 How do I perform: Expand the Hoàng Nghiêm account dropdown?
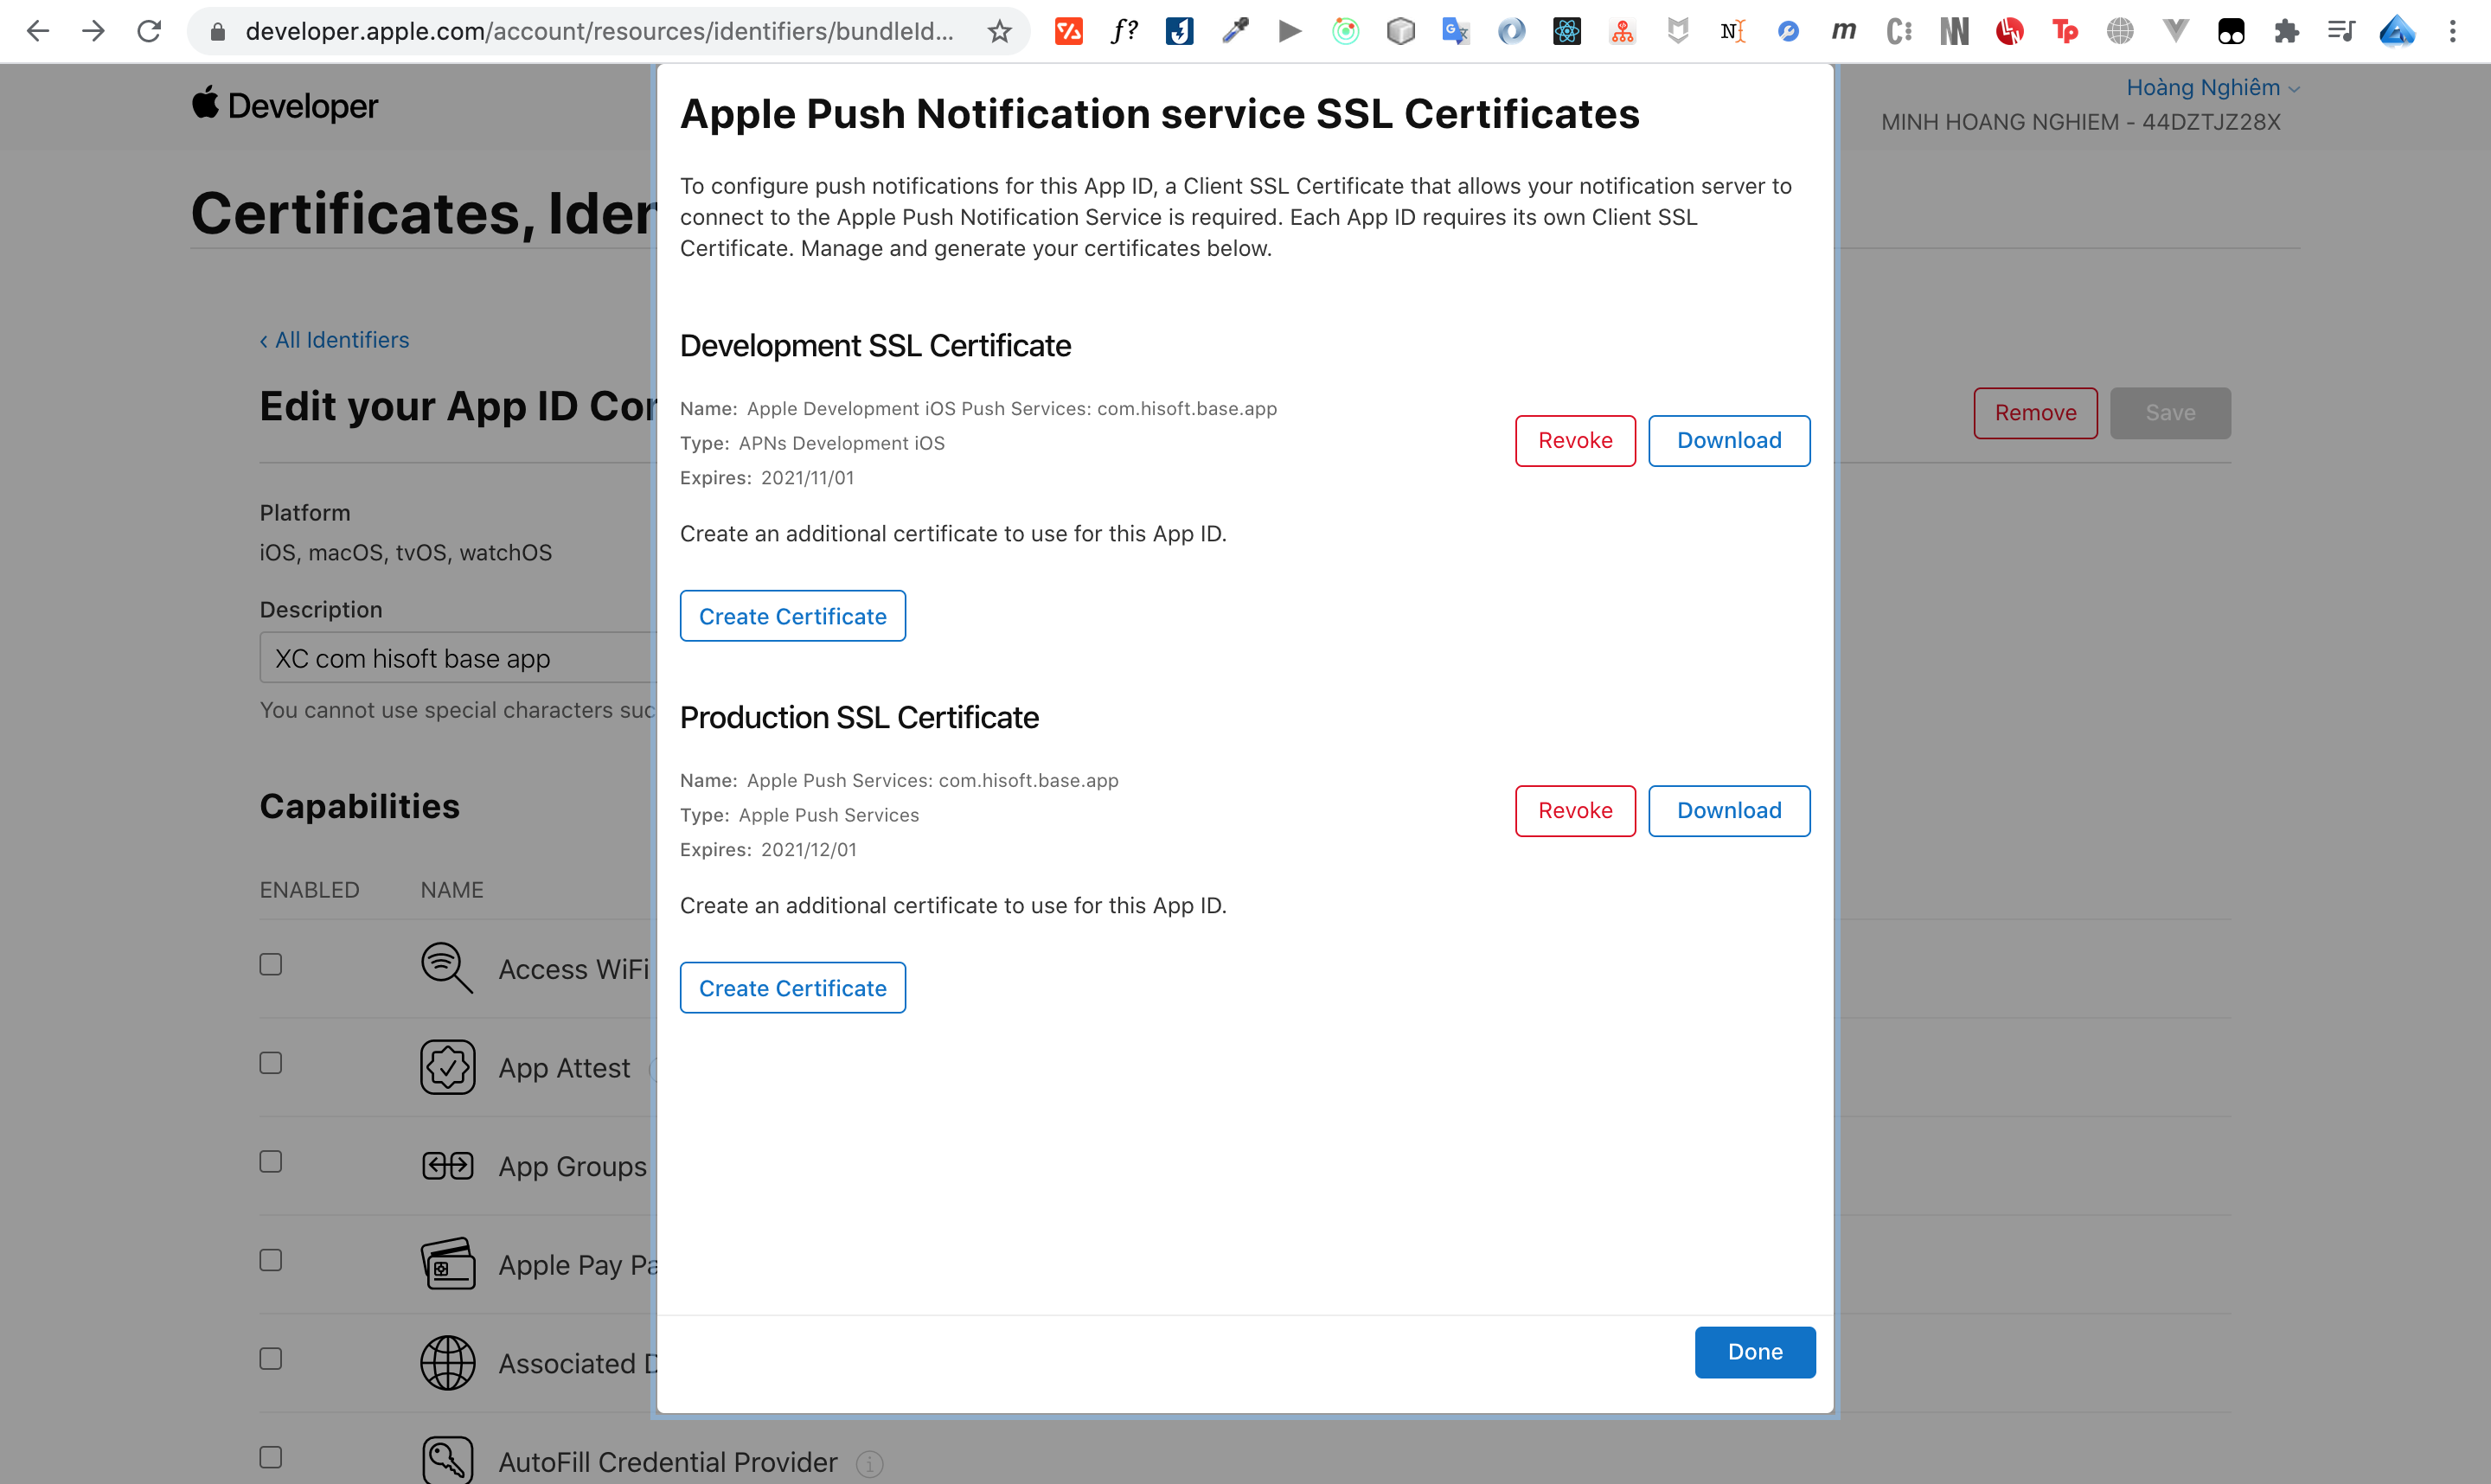[x=2211, y=88]
